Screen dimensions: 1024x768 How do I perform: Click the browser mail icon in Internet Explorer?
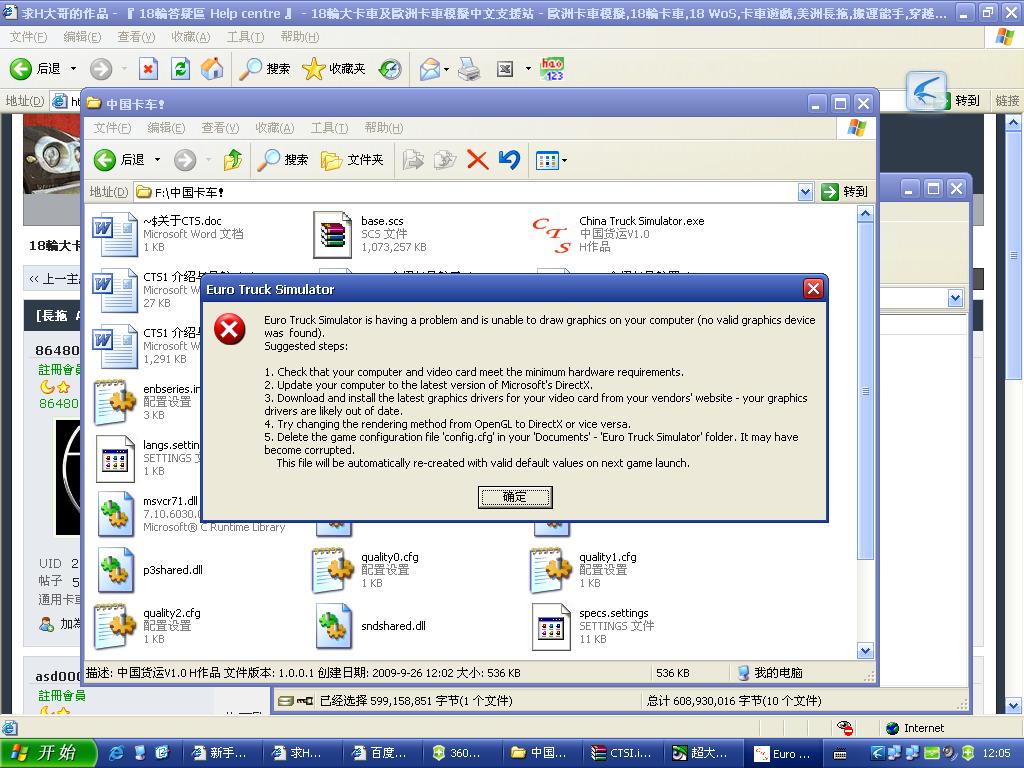430,69
